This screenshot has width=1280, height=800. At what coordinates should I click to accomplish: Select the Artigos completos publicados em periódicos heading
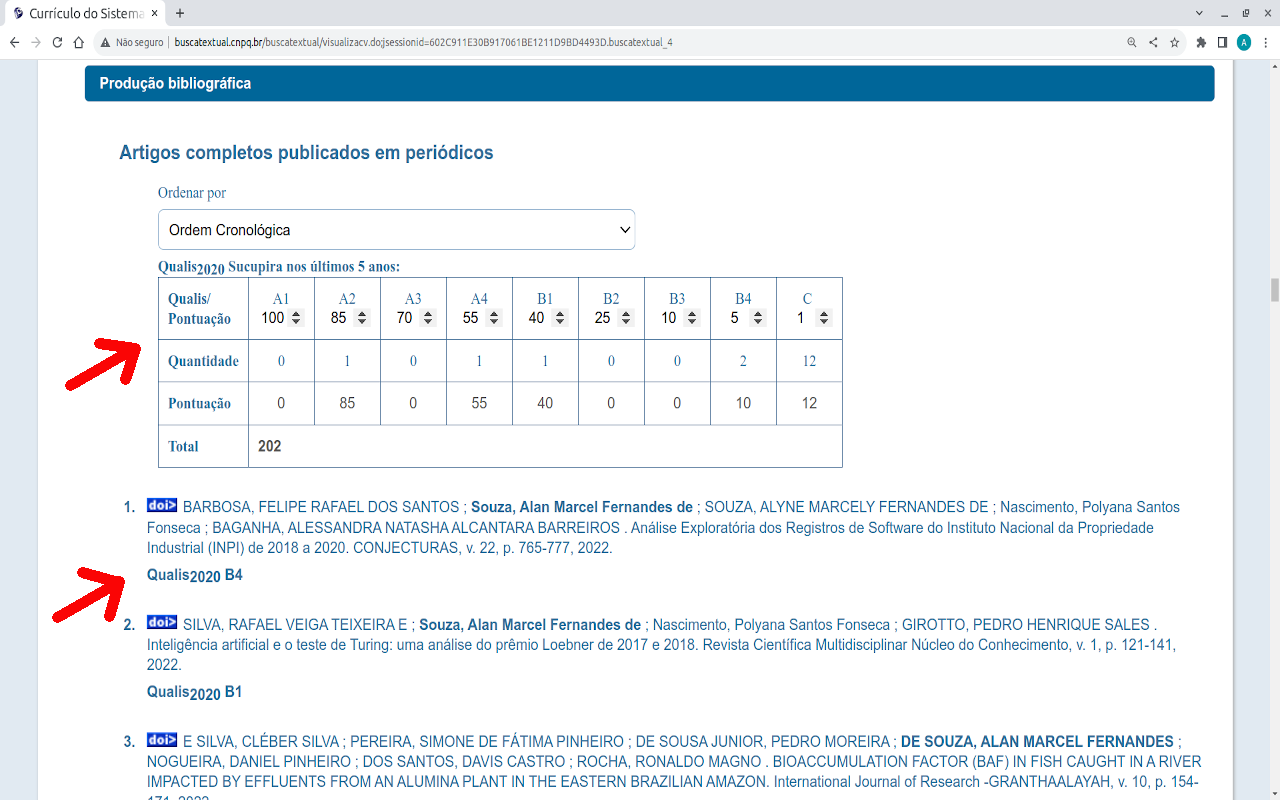pyautogui.click(x=306, y=153)
